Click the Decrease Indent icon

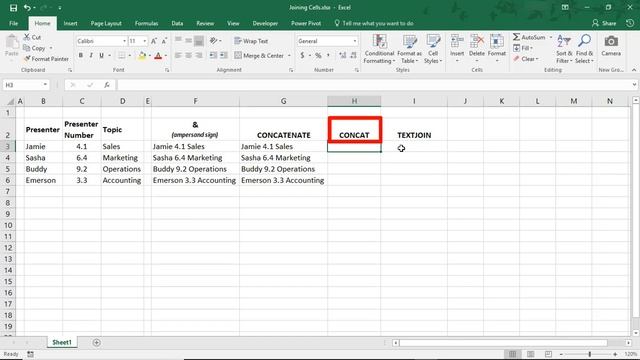click(213, 56)
